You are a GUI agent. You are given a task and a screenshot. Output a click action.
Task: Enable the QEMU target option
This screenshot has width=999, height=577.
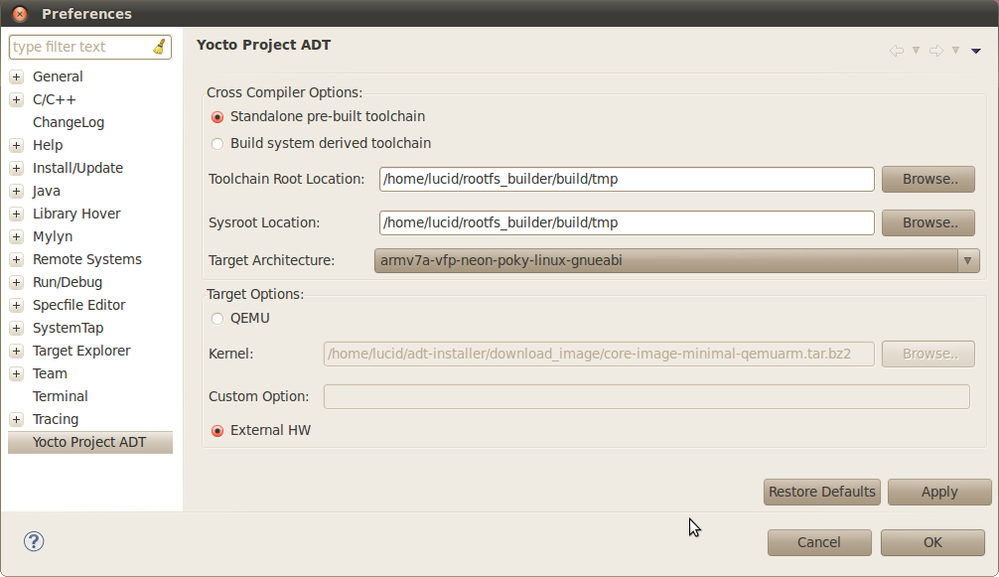point(217,318)
